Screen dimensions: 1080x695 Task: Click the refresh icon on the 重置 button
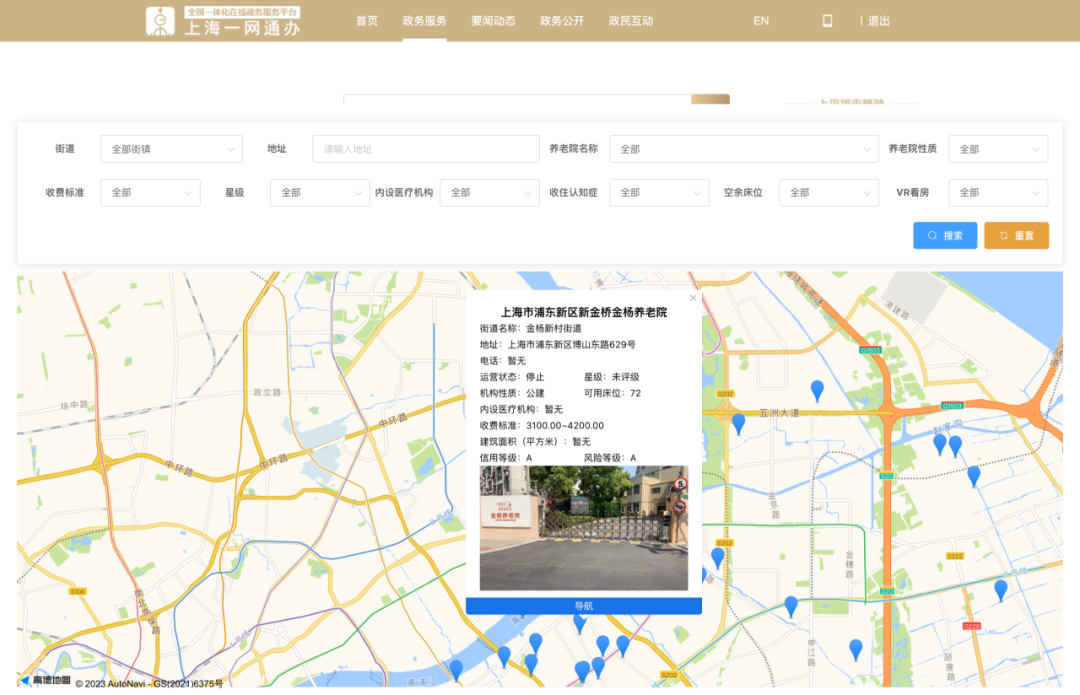1002,235
